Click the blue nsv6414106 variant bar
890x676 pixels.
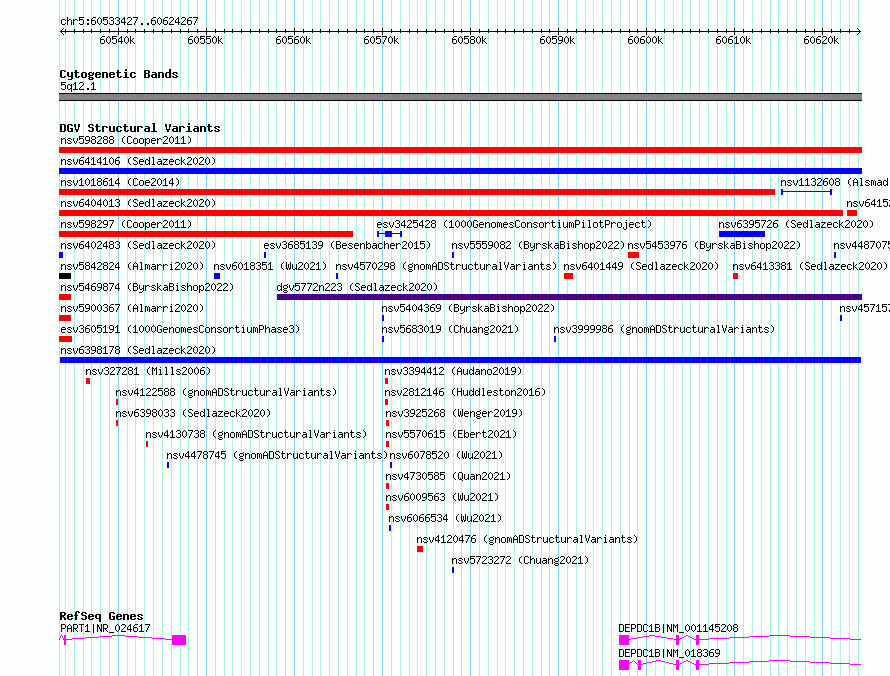(460, 171)
